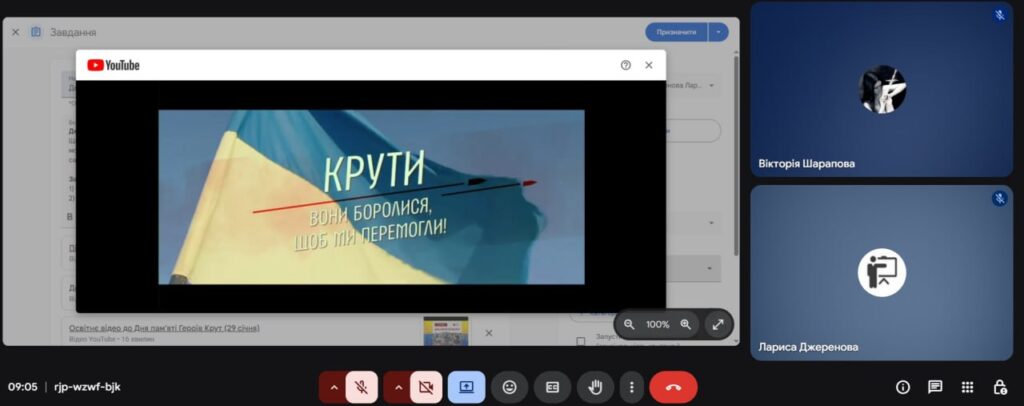
Task: Open the chat panel
Action: point(935,387)
